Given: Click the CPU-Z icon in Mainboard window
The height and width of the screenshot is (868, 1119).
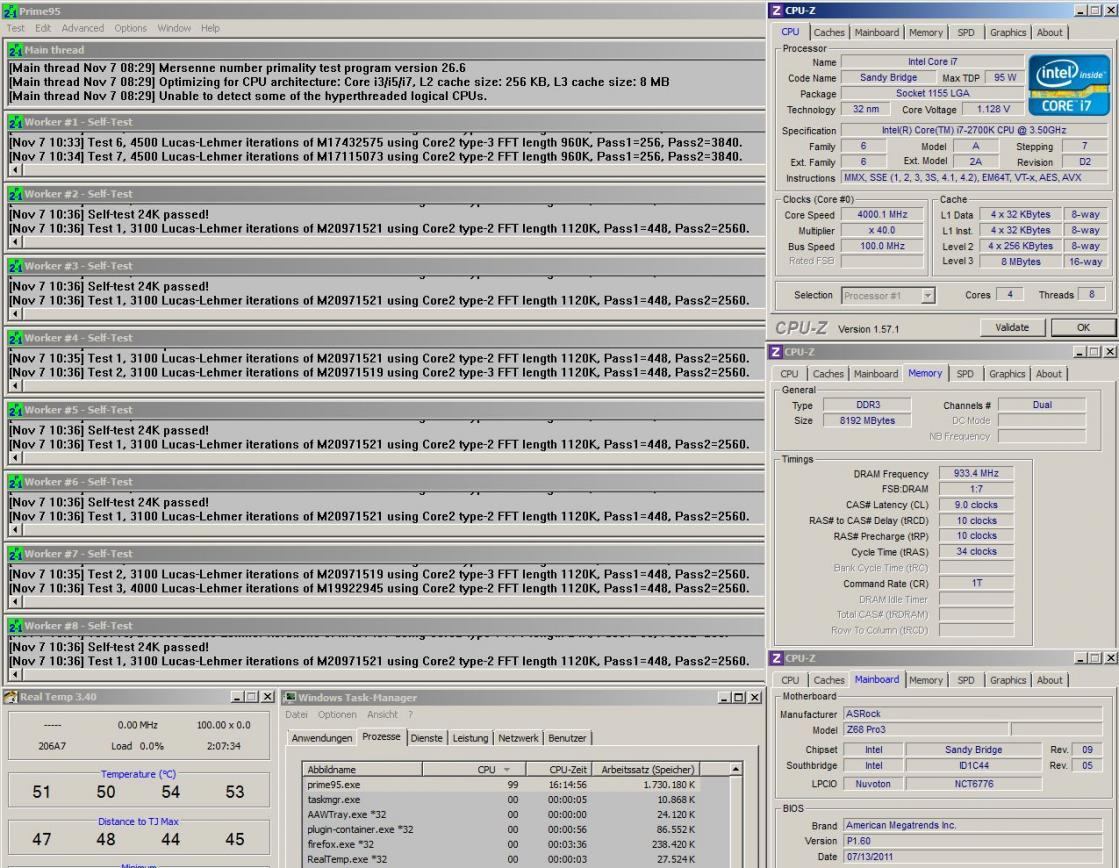Looking at the screenshot, I should pyautogui.click(x=776, y=658).
